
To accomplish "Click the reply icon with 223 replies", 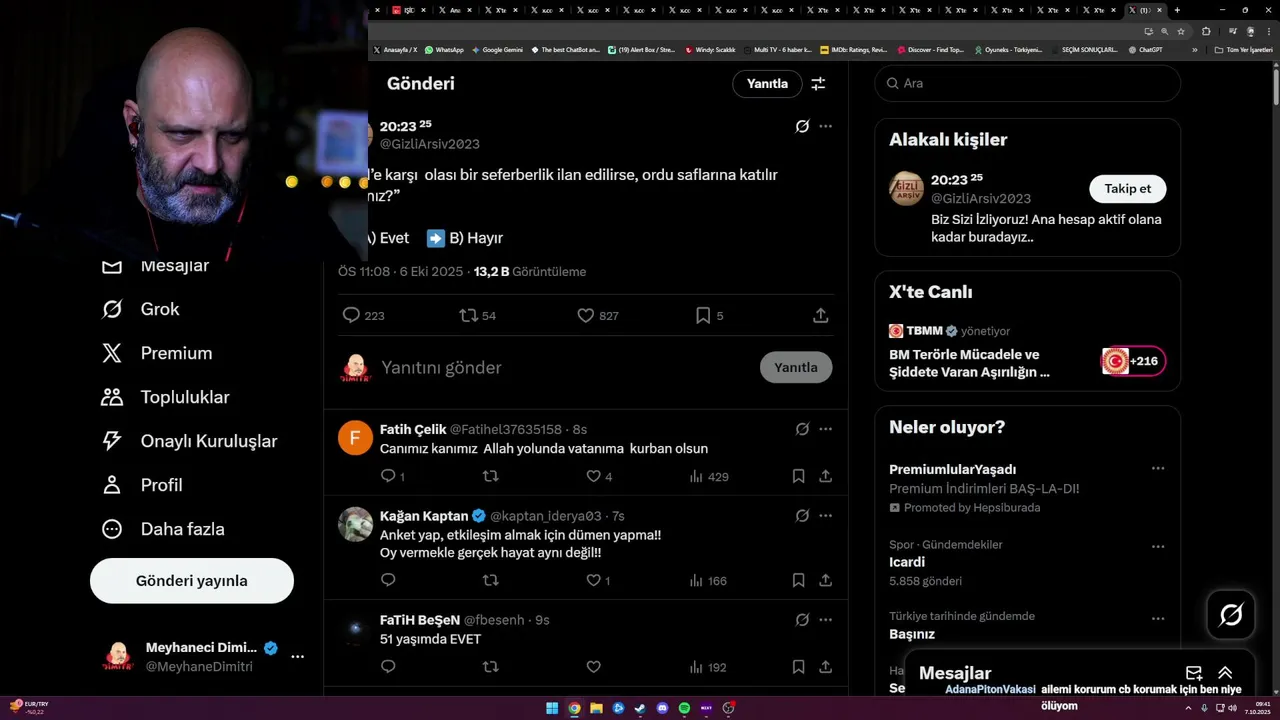I will (x=363, y=315).
